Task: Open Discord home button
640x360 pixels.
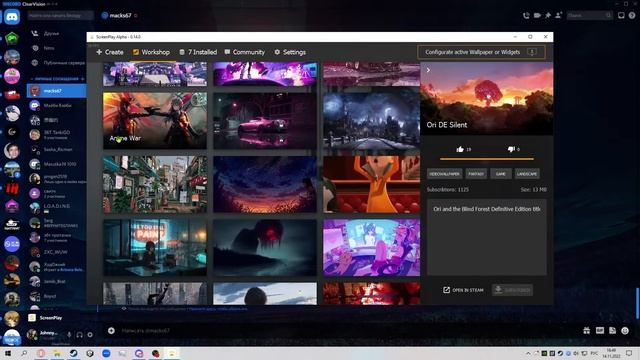Action: (12, 17)
